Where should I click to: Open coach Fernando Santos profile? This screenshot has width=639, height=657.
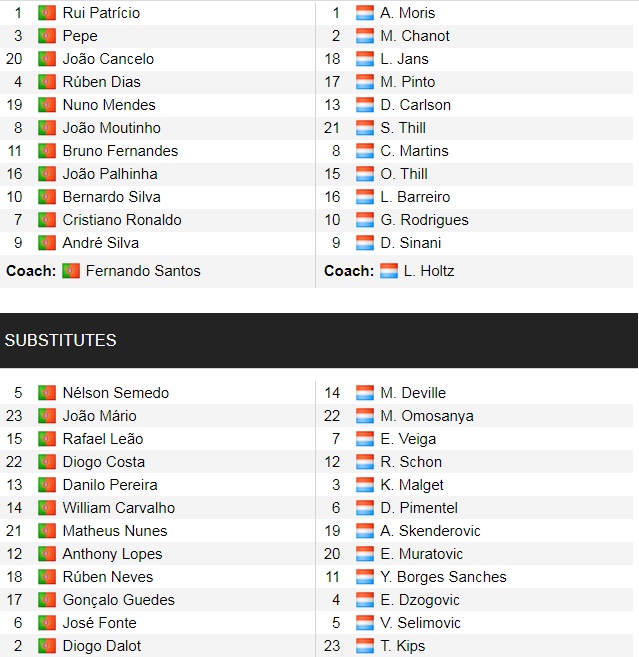pos(143,271)
